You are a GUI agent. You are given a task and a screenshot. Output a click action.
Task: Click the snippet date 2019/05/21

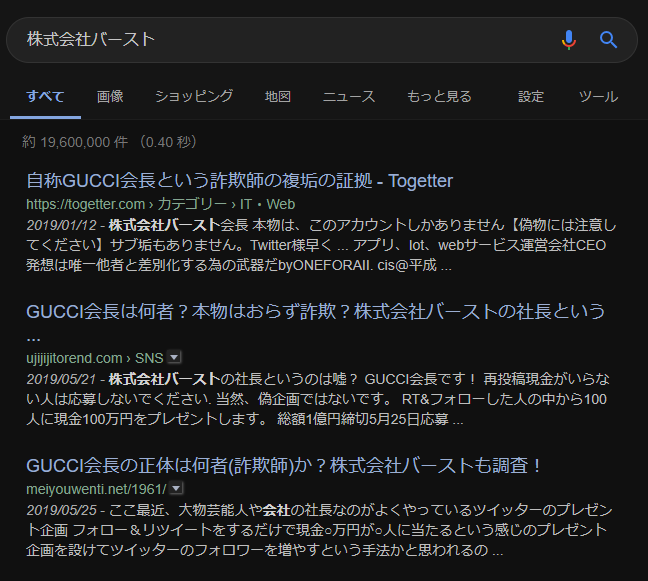(61, 379)
